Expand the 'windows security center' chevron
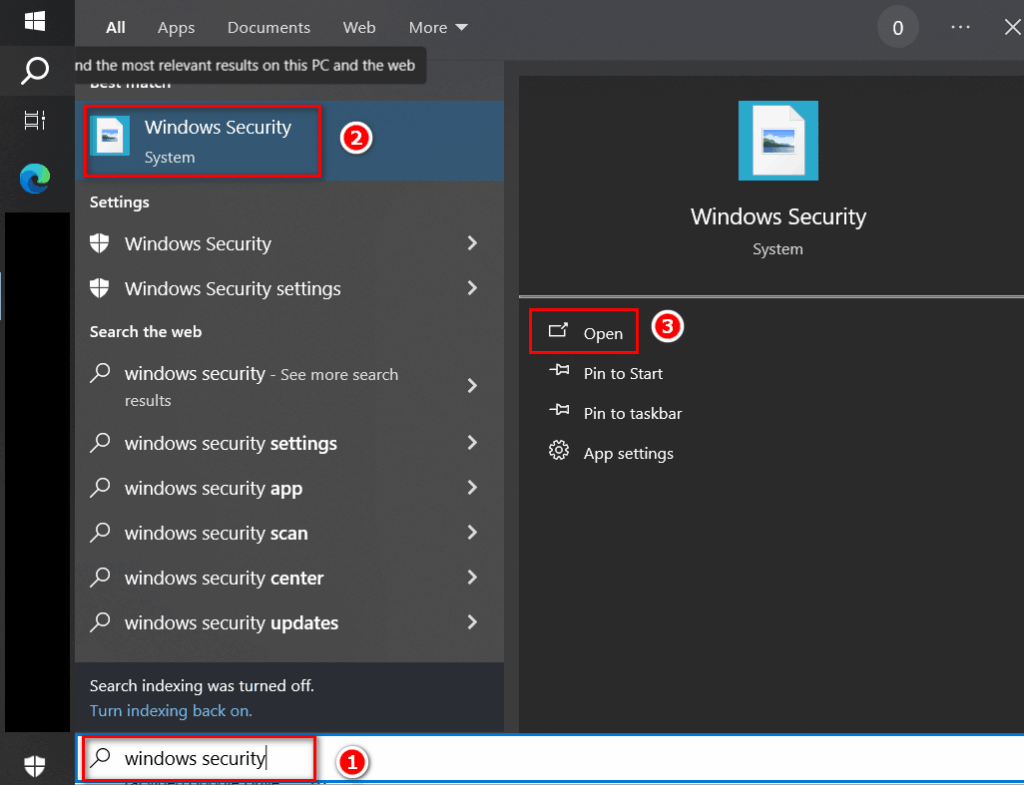 [x=472, y=577]
